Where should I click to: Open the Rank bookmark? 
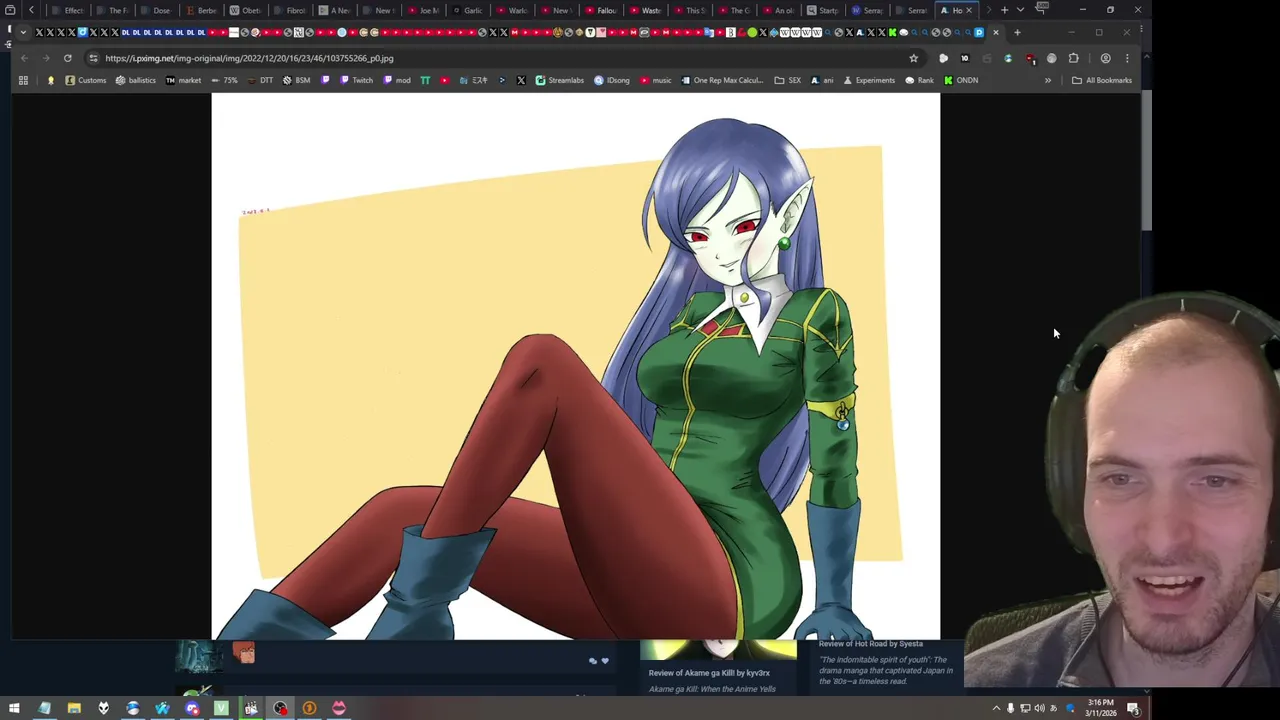tap(919, 80)
